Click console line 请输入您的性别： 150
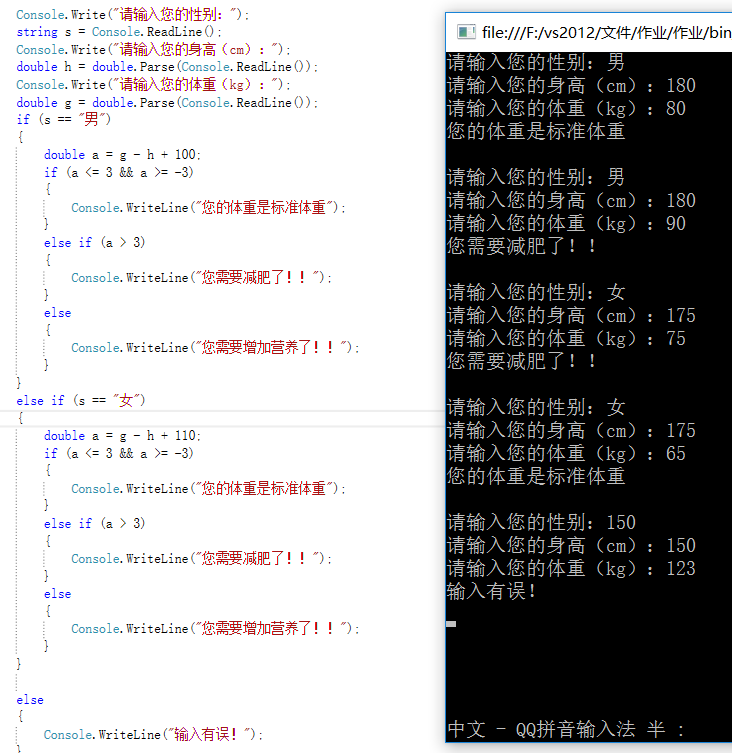Screen dimensions: 732x753 [x=541, y=522]
